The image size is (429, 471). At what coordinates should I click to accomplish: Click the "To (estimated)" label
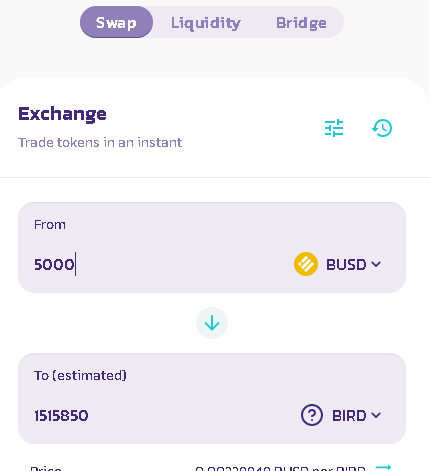pyautogui.click(x=80, y=376)
